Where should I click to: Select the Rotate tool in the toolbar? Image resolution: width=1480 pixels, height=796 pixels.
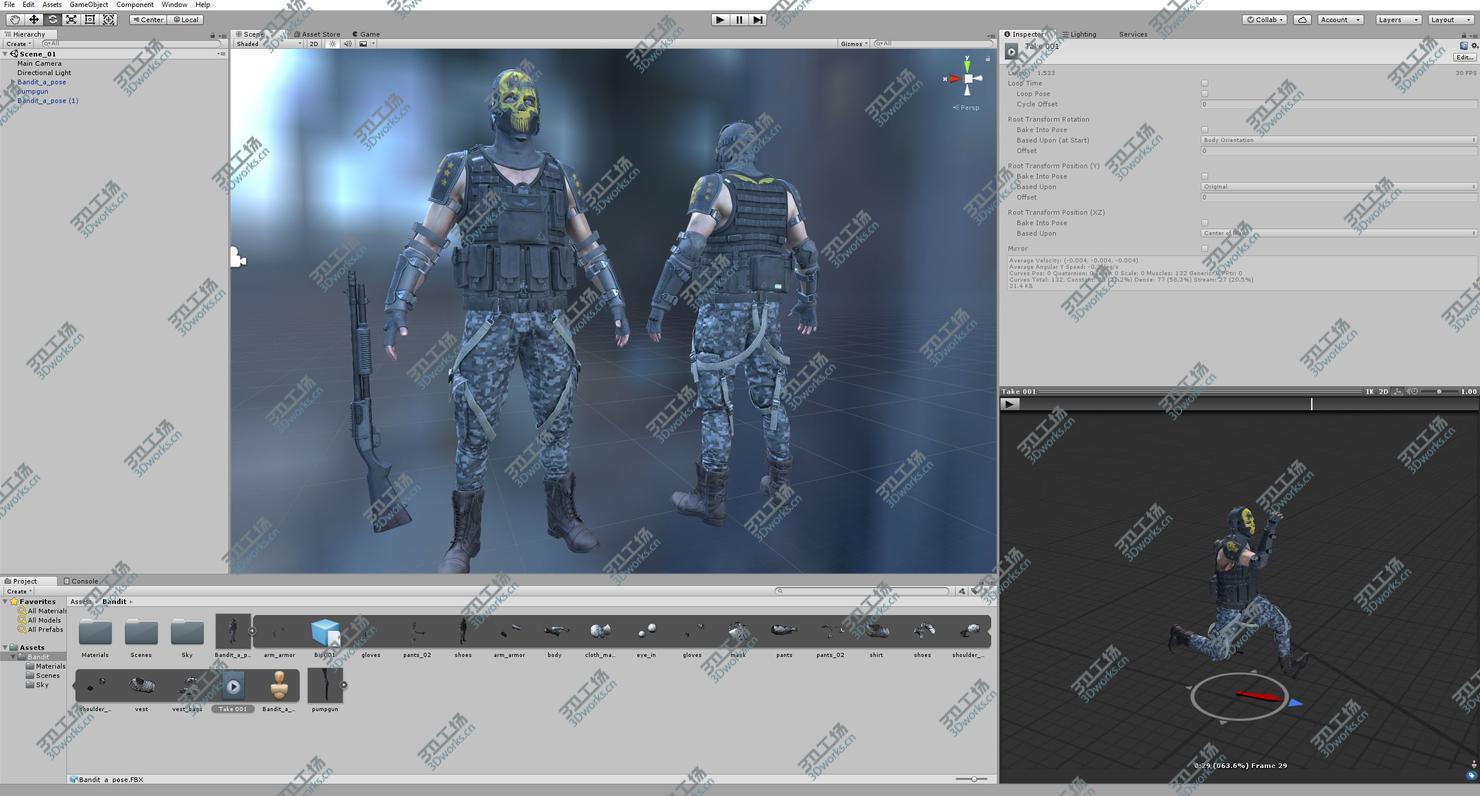pyautogui.click(x=52, y=19)
